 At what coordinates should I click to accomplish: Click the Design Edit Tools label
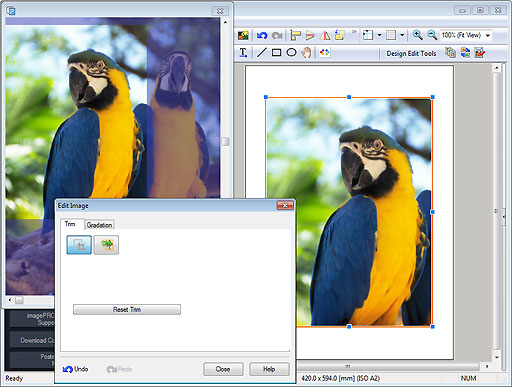pyautogui.click(x=411, y=53)
